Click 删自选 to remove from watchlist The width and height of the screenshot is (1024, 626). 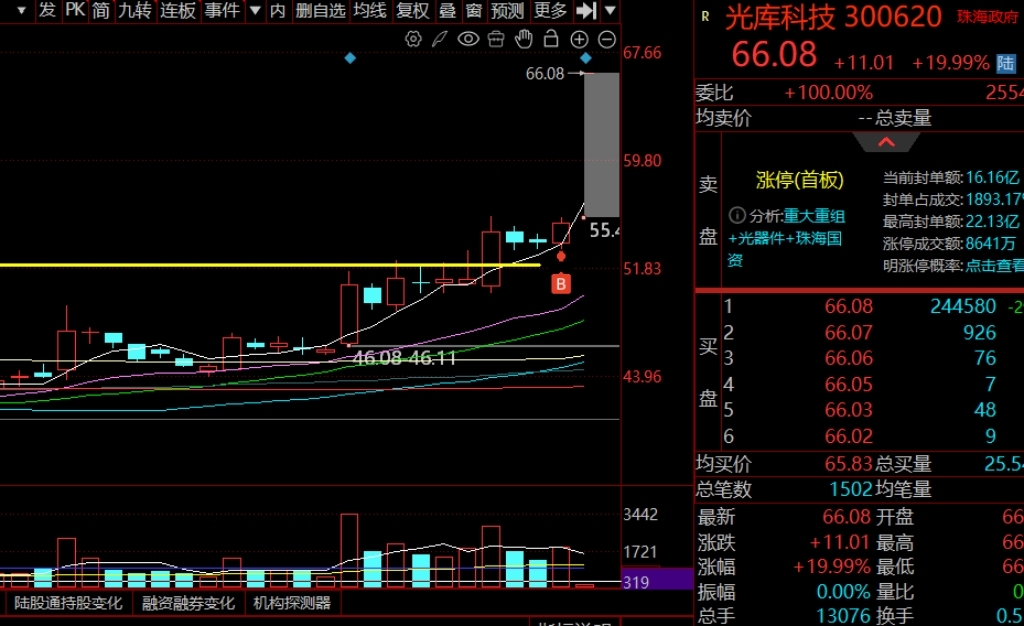(320, 10)
